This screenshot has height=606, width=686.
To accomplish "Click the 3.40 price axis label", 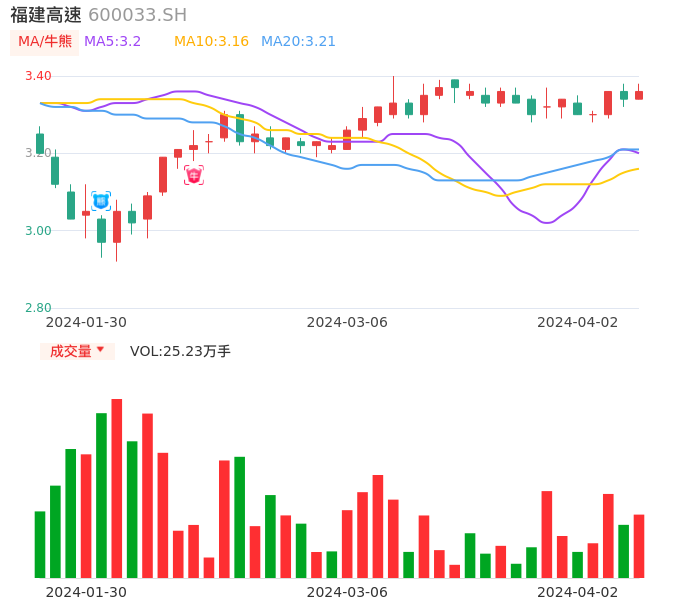I will coord(38,76).
